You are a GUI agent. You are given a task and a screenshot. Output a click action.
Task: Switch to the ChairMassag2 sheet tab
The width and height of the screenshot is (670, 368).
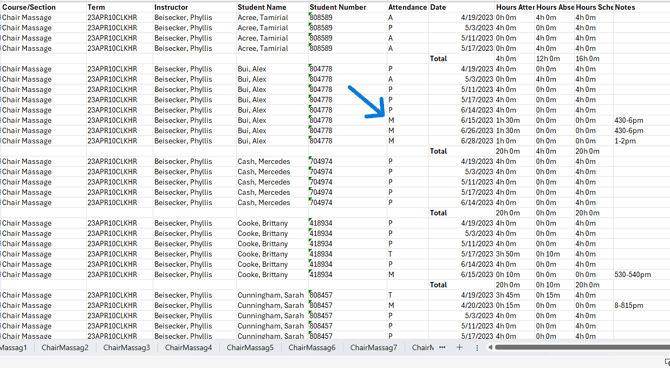coord(65,347)
